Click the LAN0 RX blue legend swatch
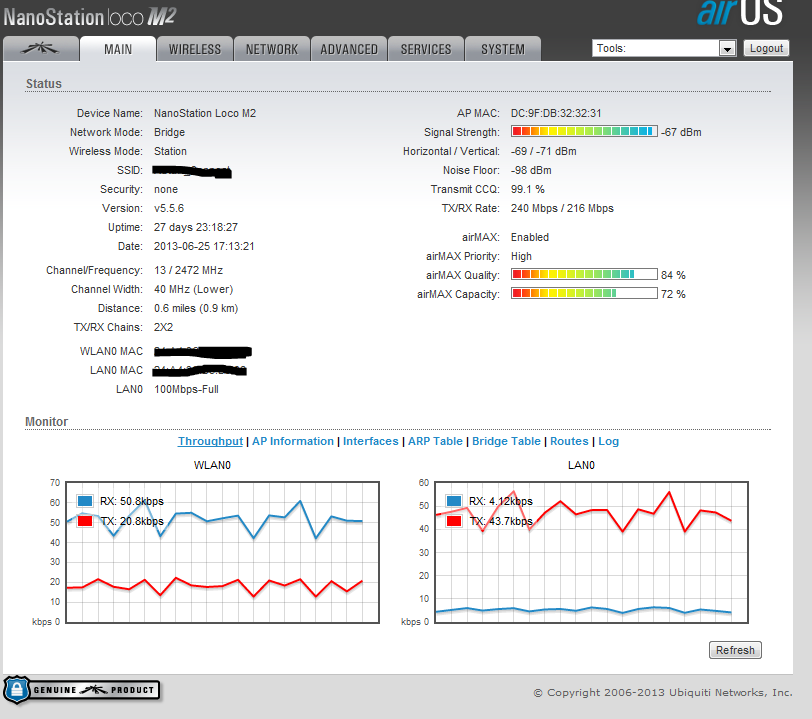 [454, 501]
